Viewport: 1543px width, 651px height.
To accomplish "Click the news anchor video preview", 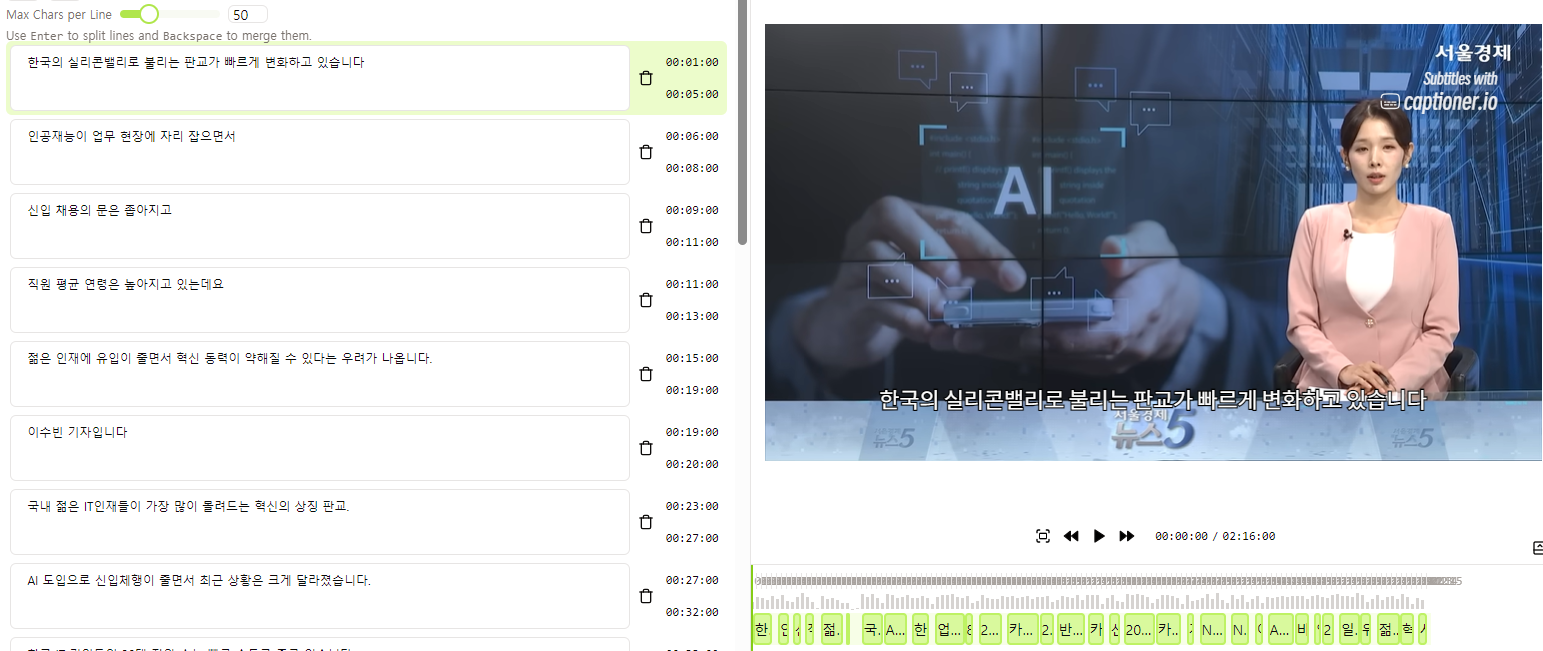I will coord(1153,243).
